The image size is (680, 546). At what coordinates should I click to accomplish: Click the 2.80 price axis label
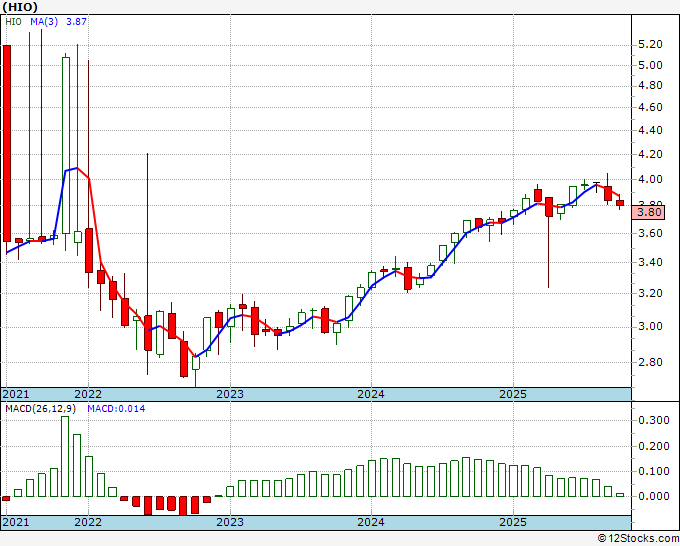(x=650, y=362)
